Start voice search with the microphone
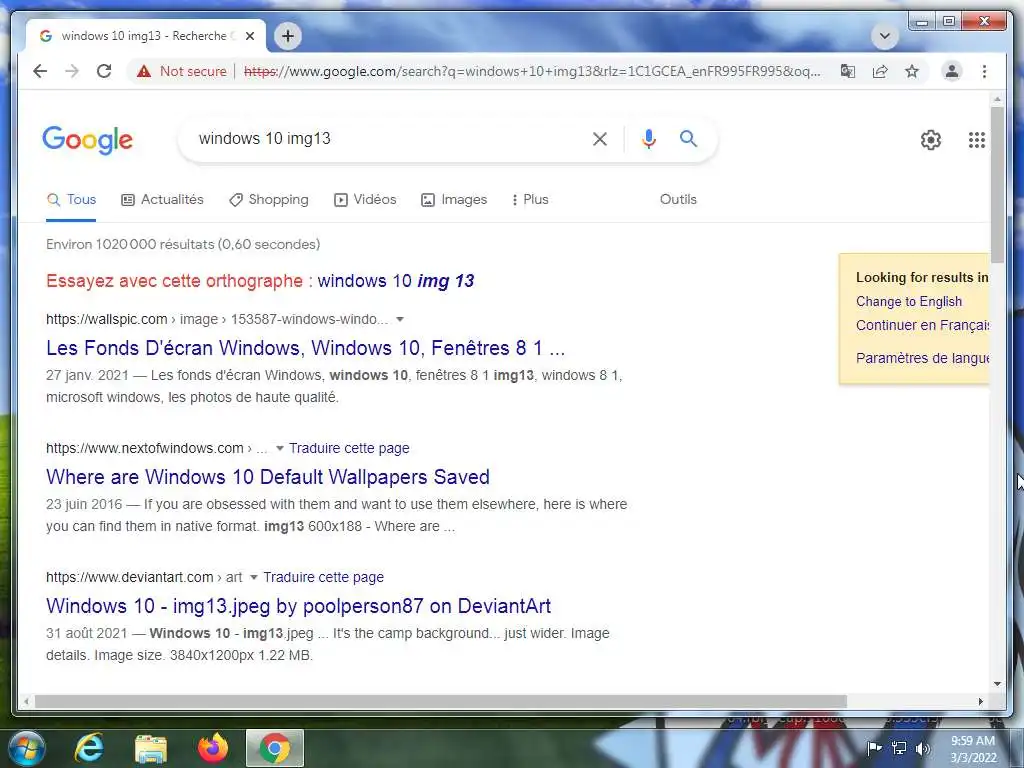 [648, 138]
